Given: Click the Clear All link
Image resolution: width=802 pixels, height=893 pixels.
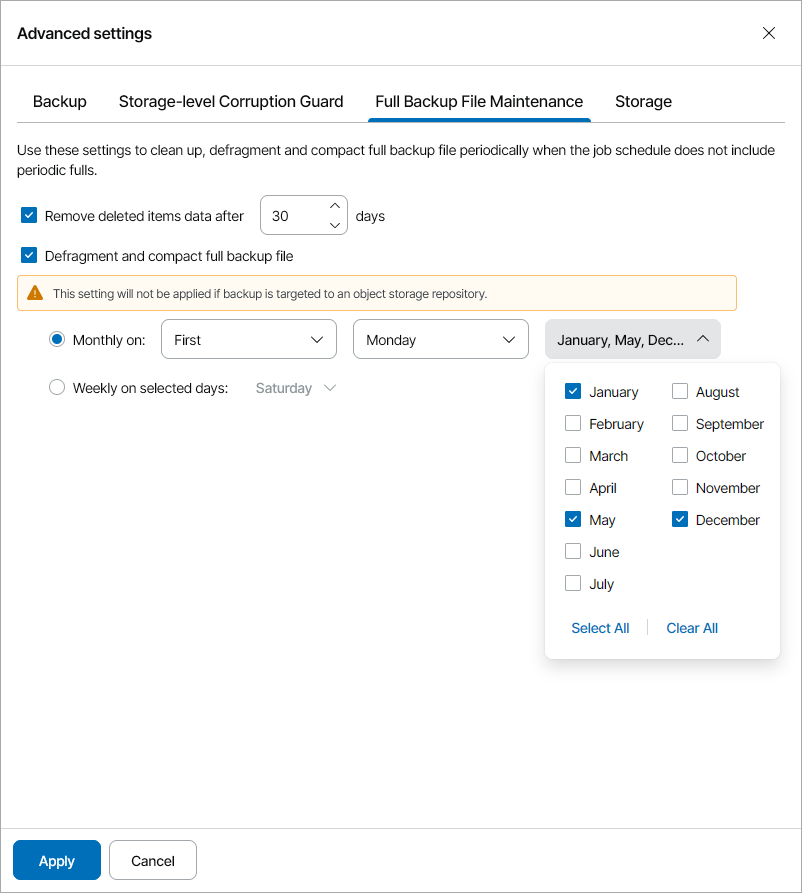Looking at the screenshot, I should [x=692, y=628].
